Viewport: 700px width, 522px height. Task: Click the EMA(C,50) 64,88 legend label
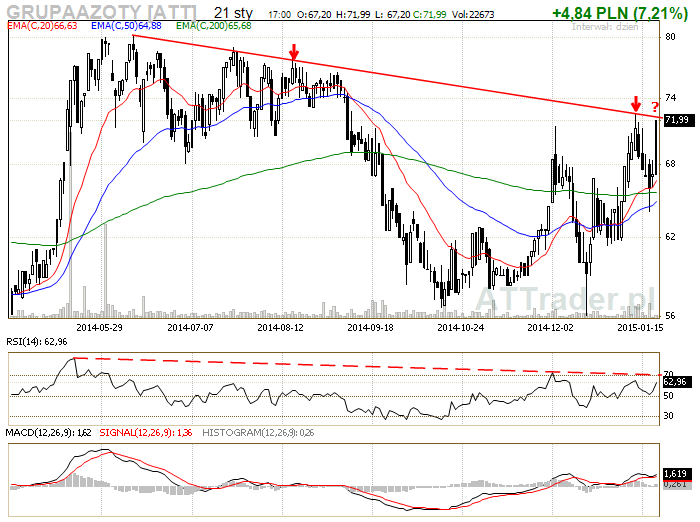pos(126,25)
